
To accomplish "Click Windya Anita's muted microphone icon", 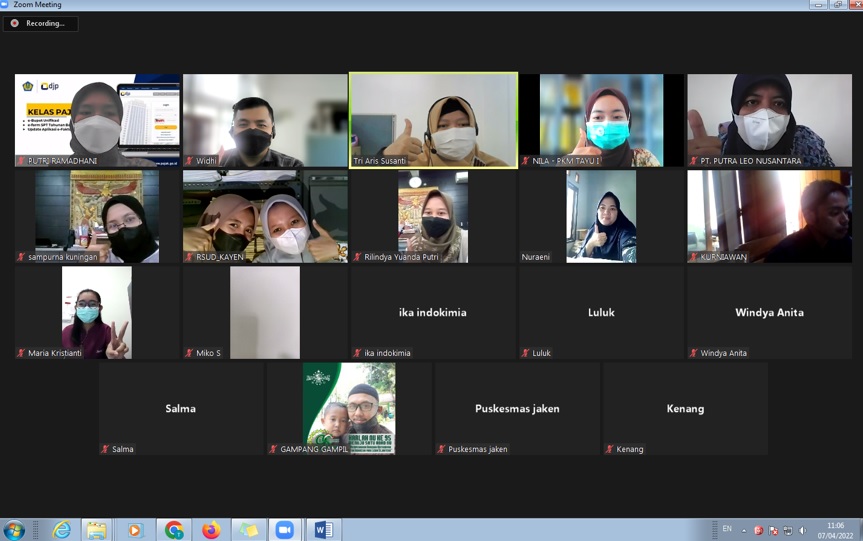I will point(693,353).
